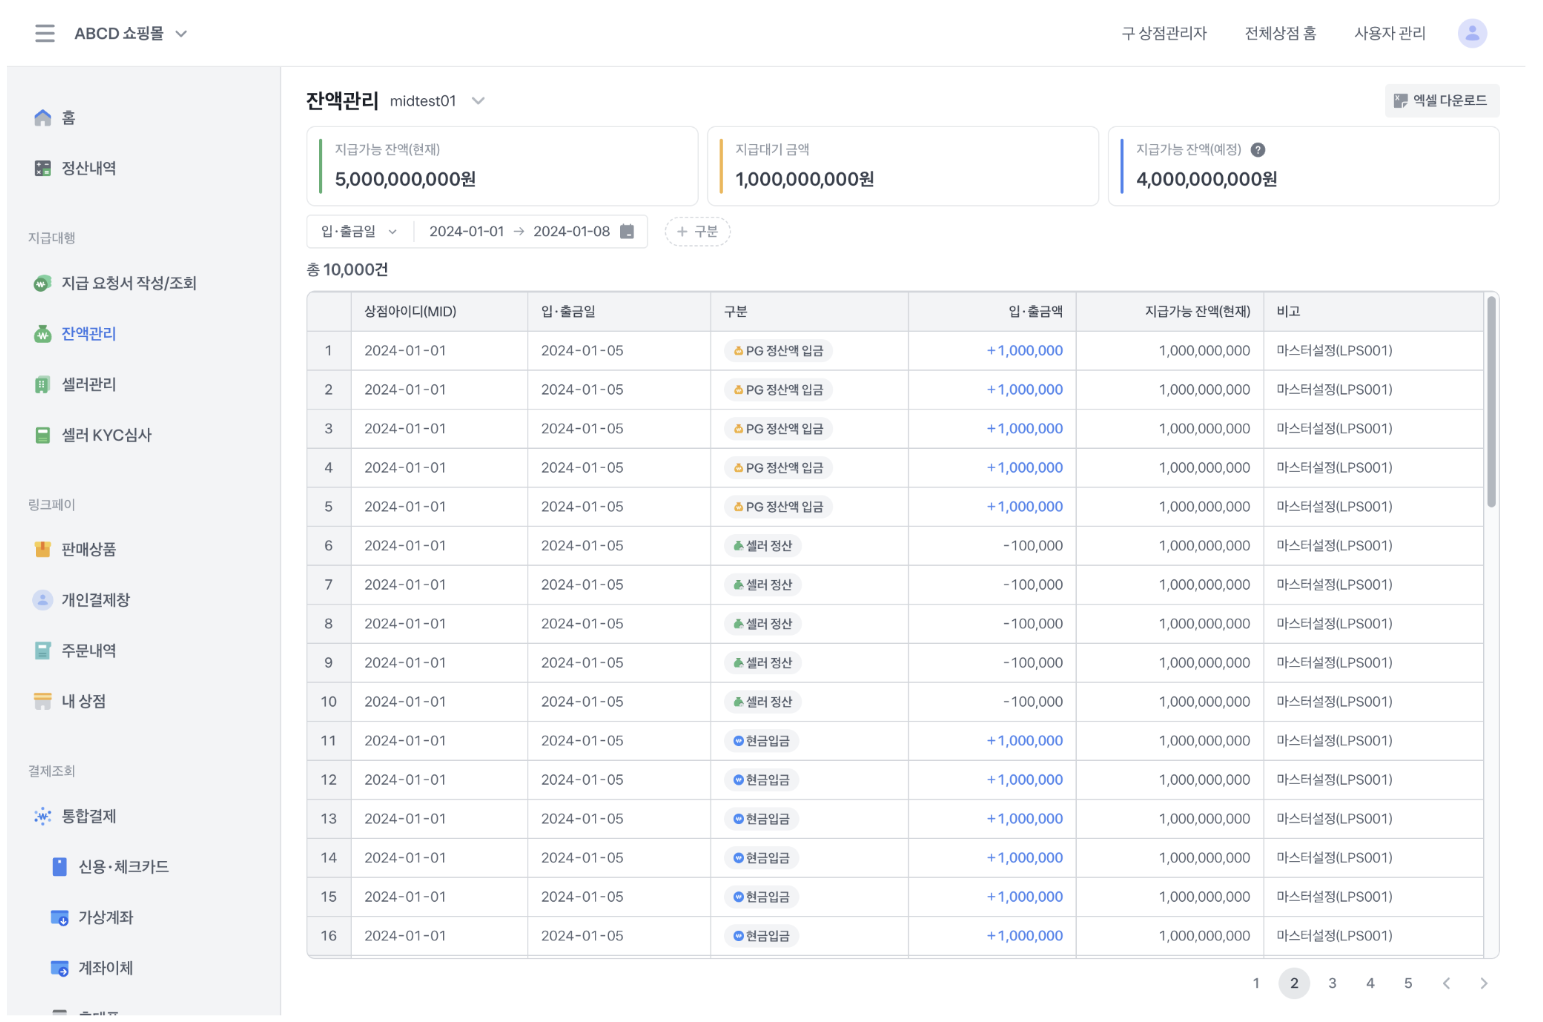Click the 엑셀 다운로드 button
The height and width of the screenshot is (1022, 1543).
pyautogui.click(x=1440, y=101)
